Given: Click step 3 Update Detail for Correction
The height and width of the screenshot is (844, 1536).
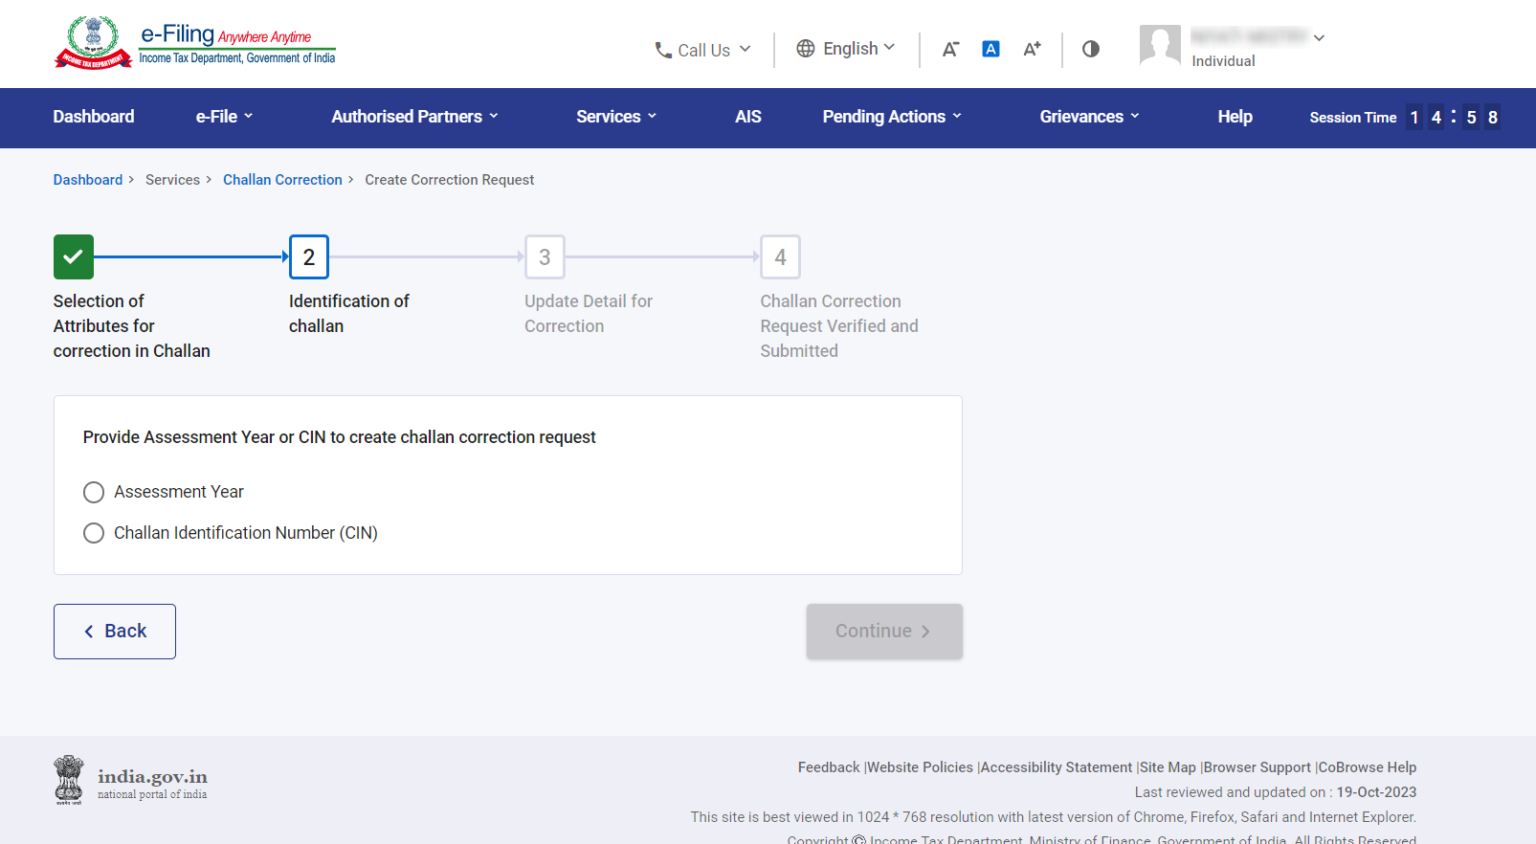Looking at the screenshot, I should tap(544, 257).
